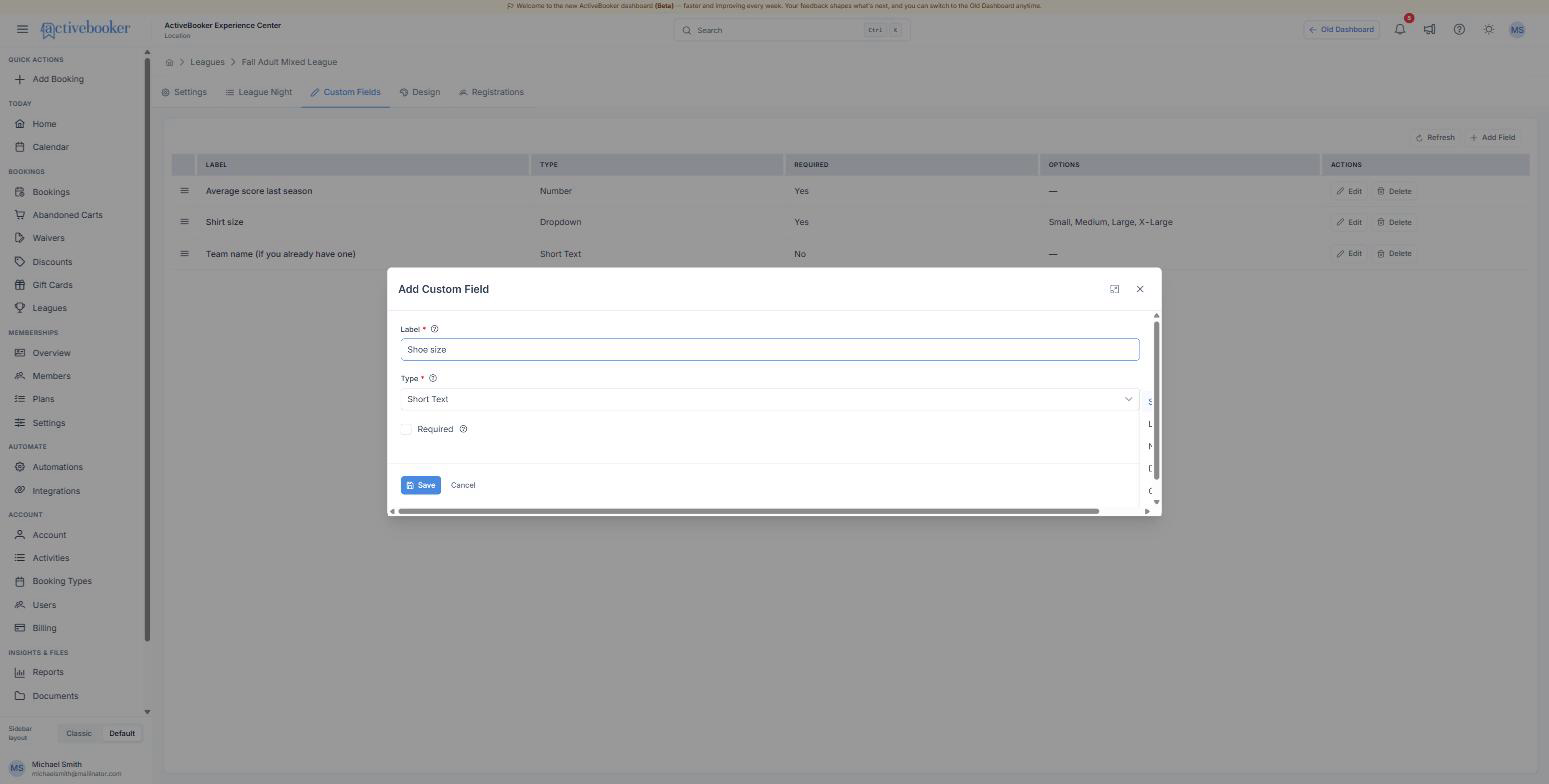1549x784 pixels.
Task: Cancel the Add Custom Field dialog
Action: (463, 485)
